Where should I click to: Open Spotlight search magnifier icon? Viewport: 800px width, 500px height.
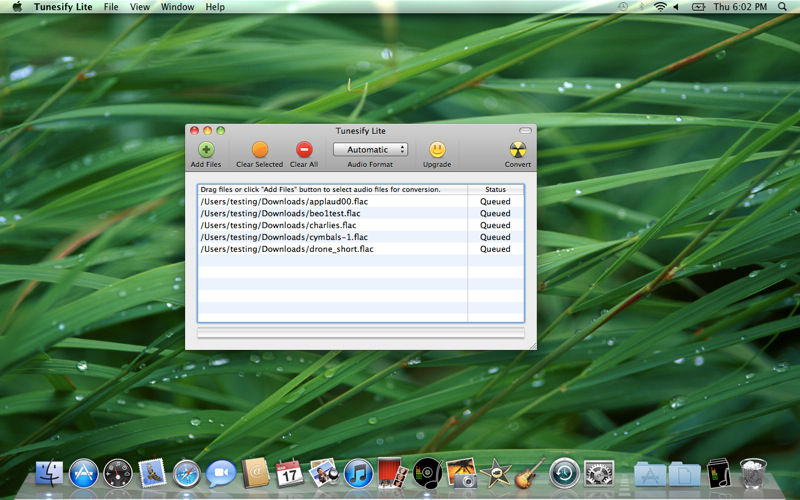[x=782, y=7]
